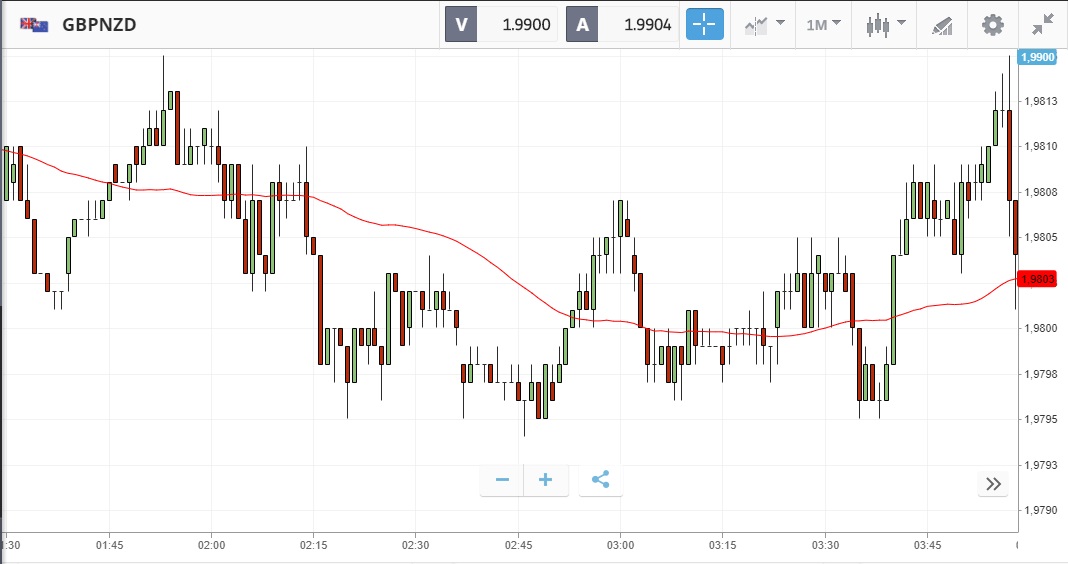
Task: Open the chart comparison dropdown
Action: pos(763,25)
